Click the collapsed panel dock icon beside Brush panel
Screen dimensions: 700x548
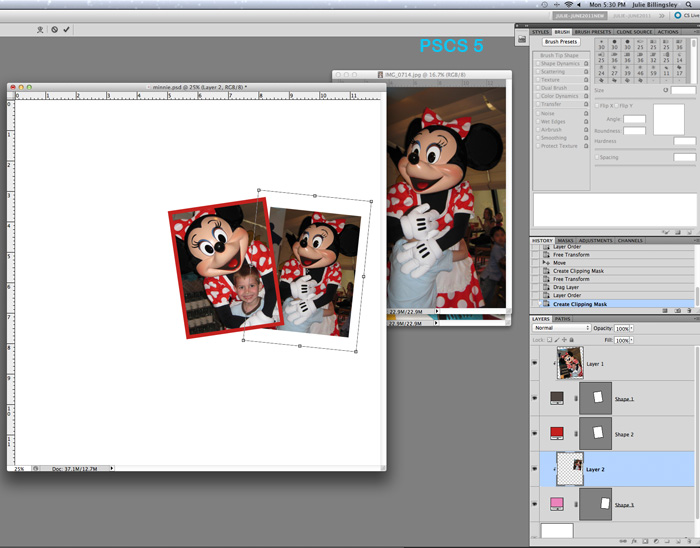click(522, 40)
